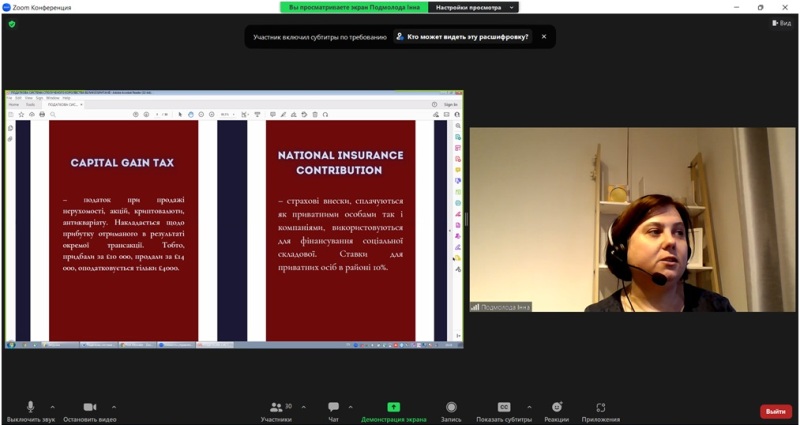The width and height of the screenshot is (800, 425).
Task: Open the Участники participants panel
Action: 276,409
